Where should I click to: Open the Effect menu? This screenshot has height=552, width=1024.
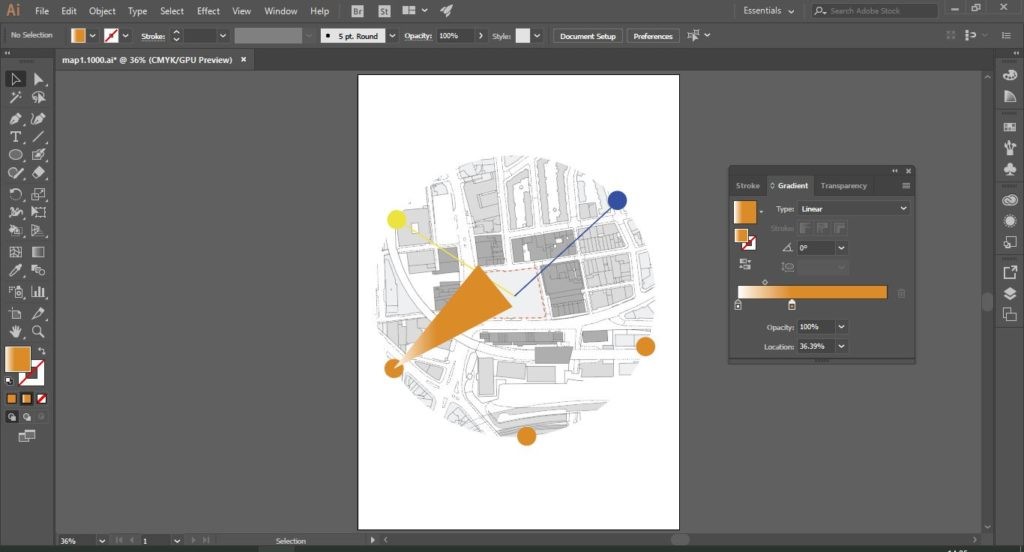(x=208, y=11)
